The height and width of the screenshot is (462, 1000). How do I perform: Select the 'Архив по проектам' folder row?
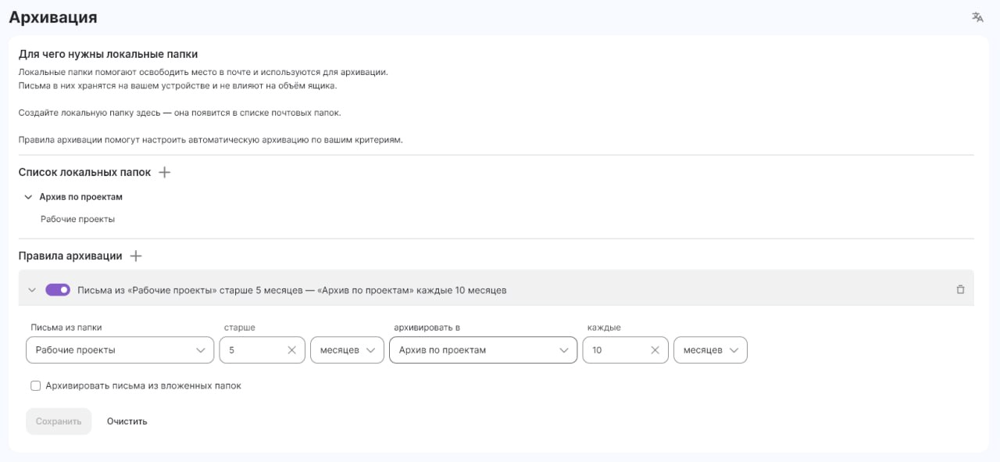[x=81, y=197]
